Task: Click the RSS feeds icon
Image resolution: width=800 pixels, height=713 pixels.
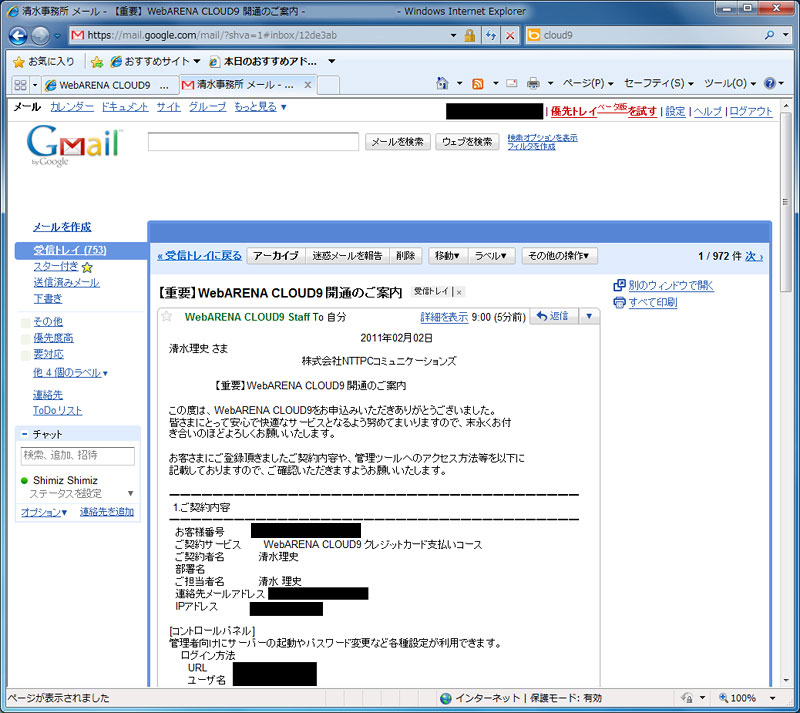Action: (x=478, y=84)
